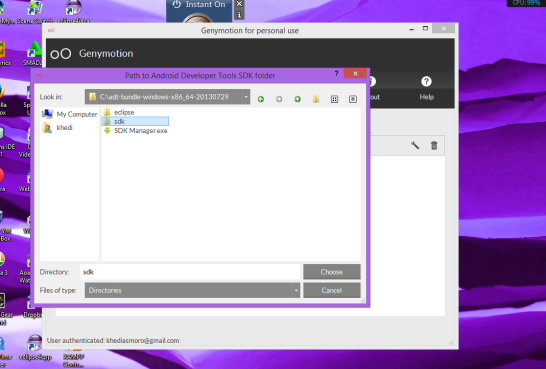Select the sdk folder

(135, 121)
